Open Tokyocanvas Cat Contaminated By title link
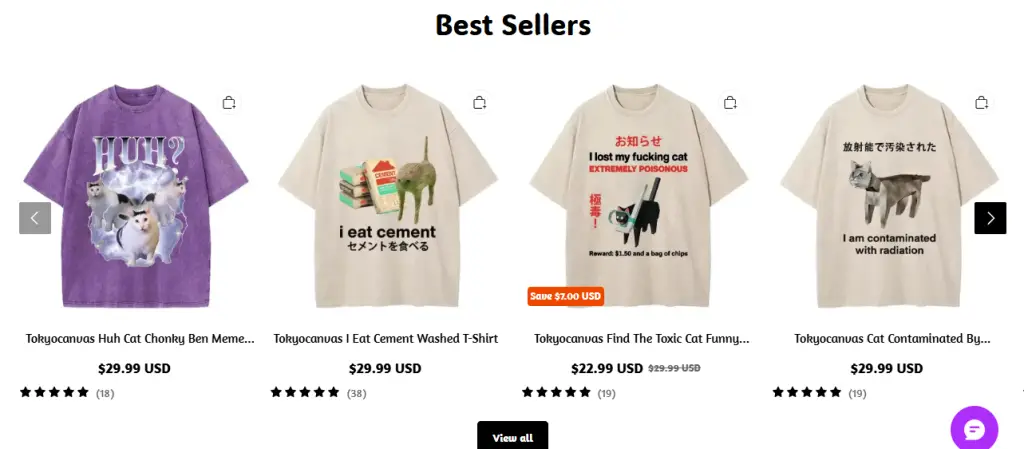The image size is (1024, 449). [892, 339]
